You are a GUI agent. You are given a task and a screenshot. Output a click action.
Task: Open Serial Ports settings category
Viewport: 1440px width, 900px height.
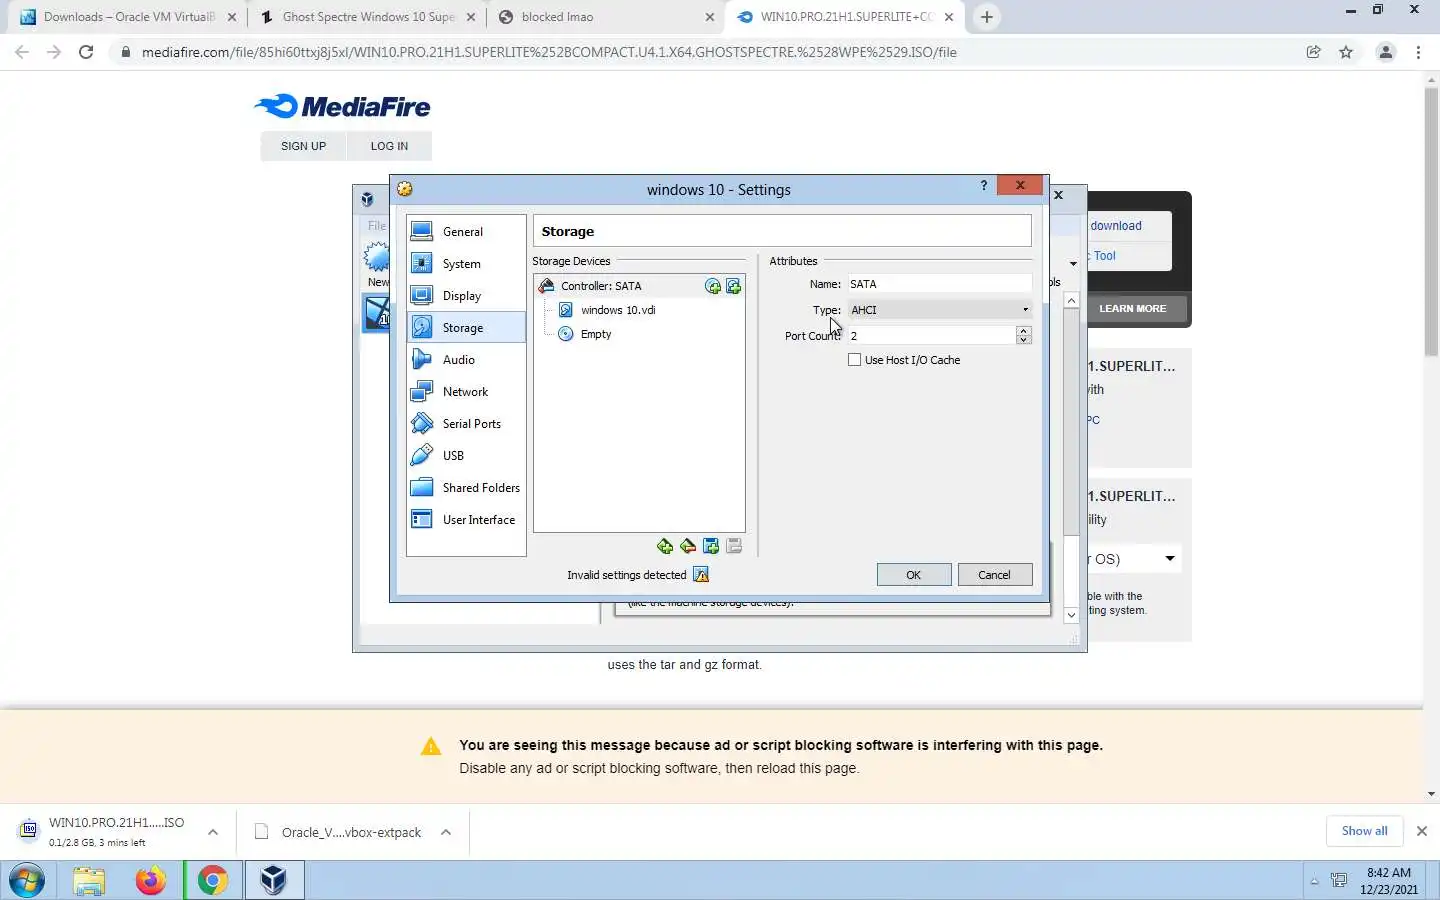click(x=466, y=424)
